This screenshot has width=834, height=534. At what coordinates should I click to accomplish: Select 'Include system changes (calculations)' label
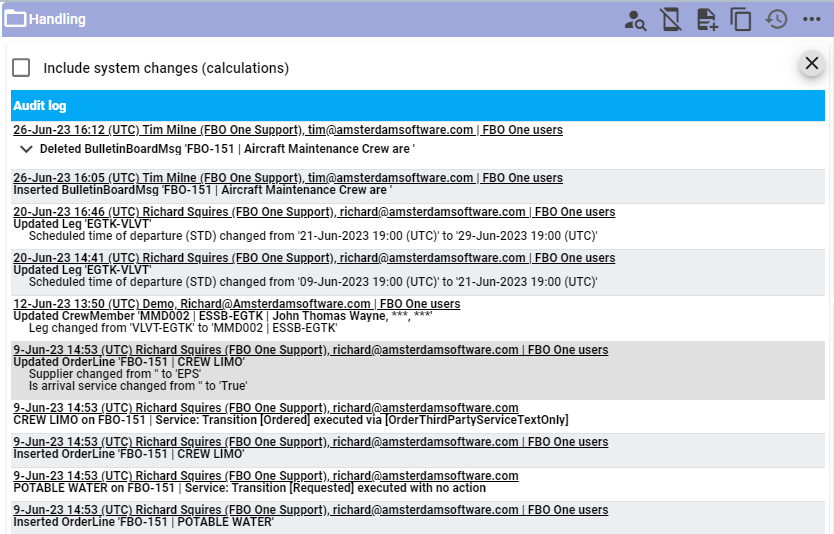(x=166, y=68)
